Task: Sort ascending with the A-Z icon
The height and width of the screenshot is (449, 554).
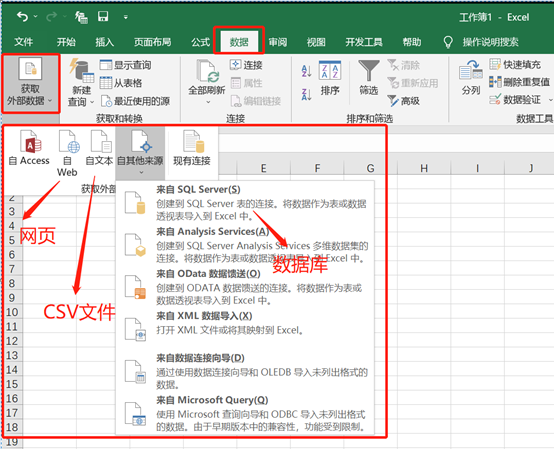Action: pos(306,71)
